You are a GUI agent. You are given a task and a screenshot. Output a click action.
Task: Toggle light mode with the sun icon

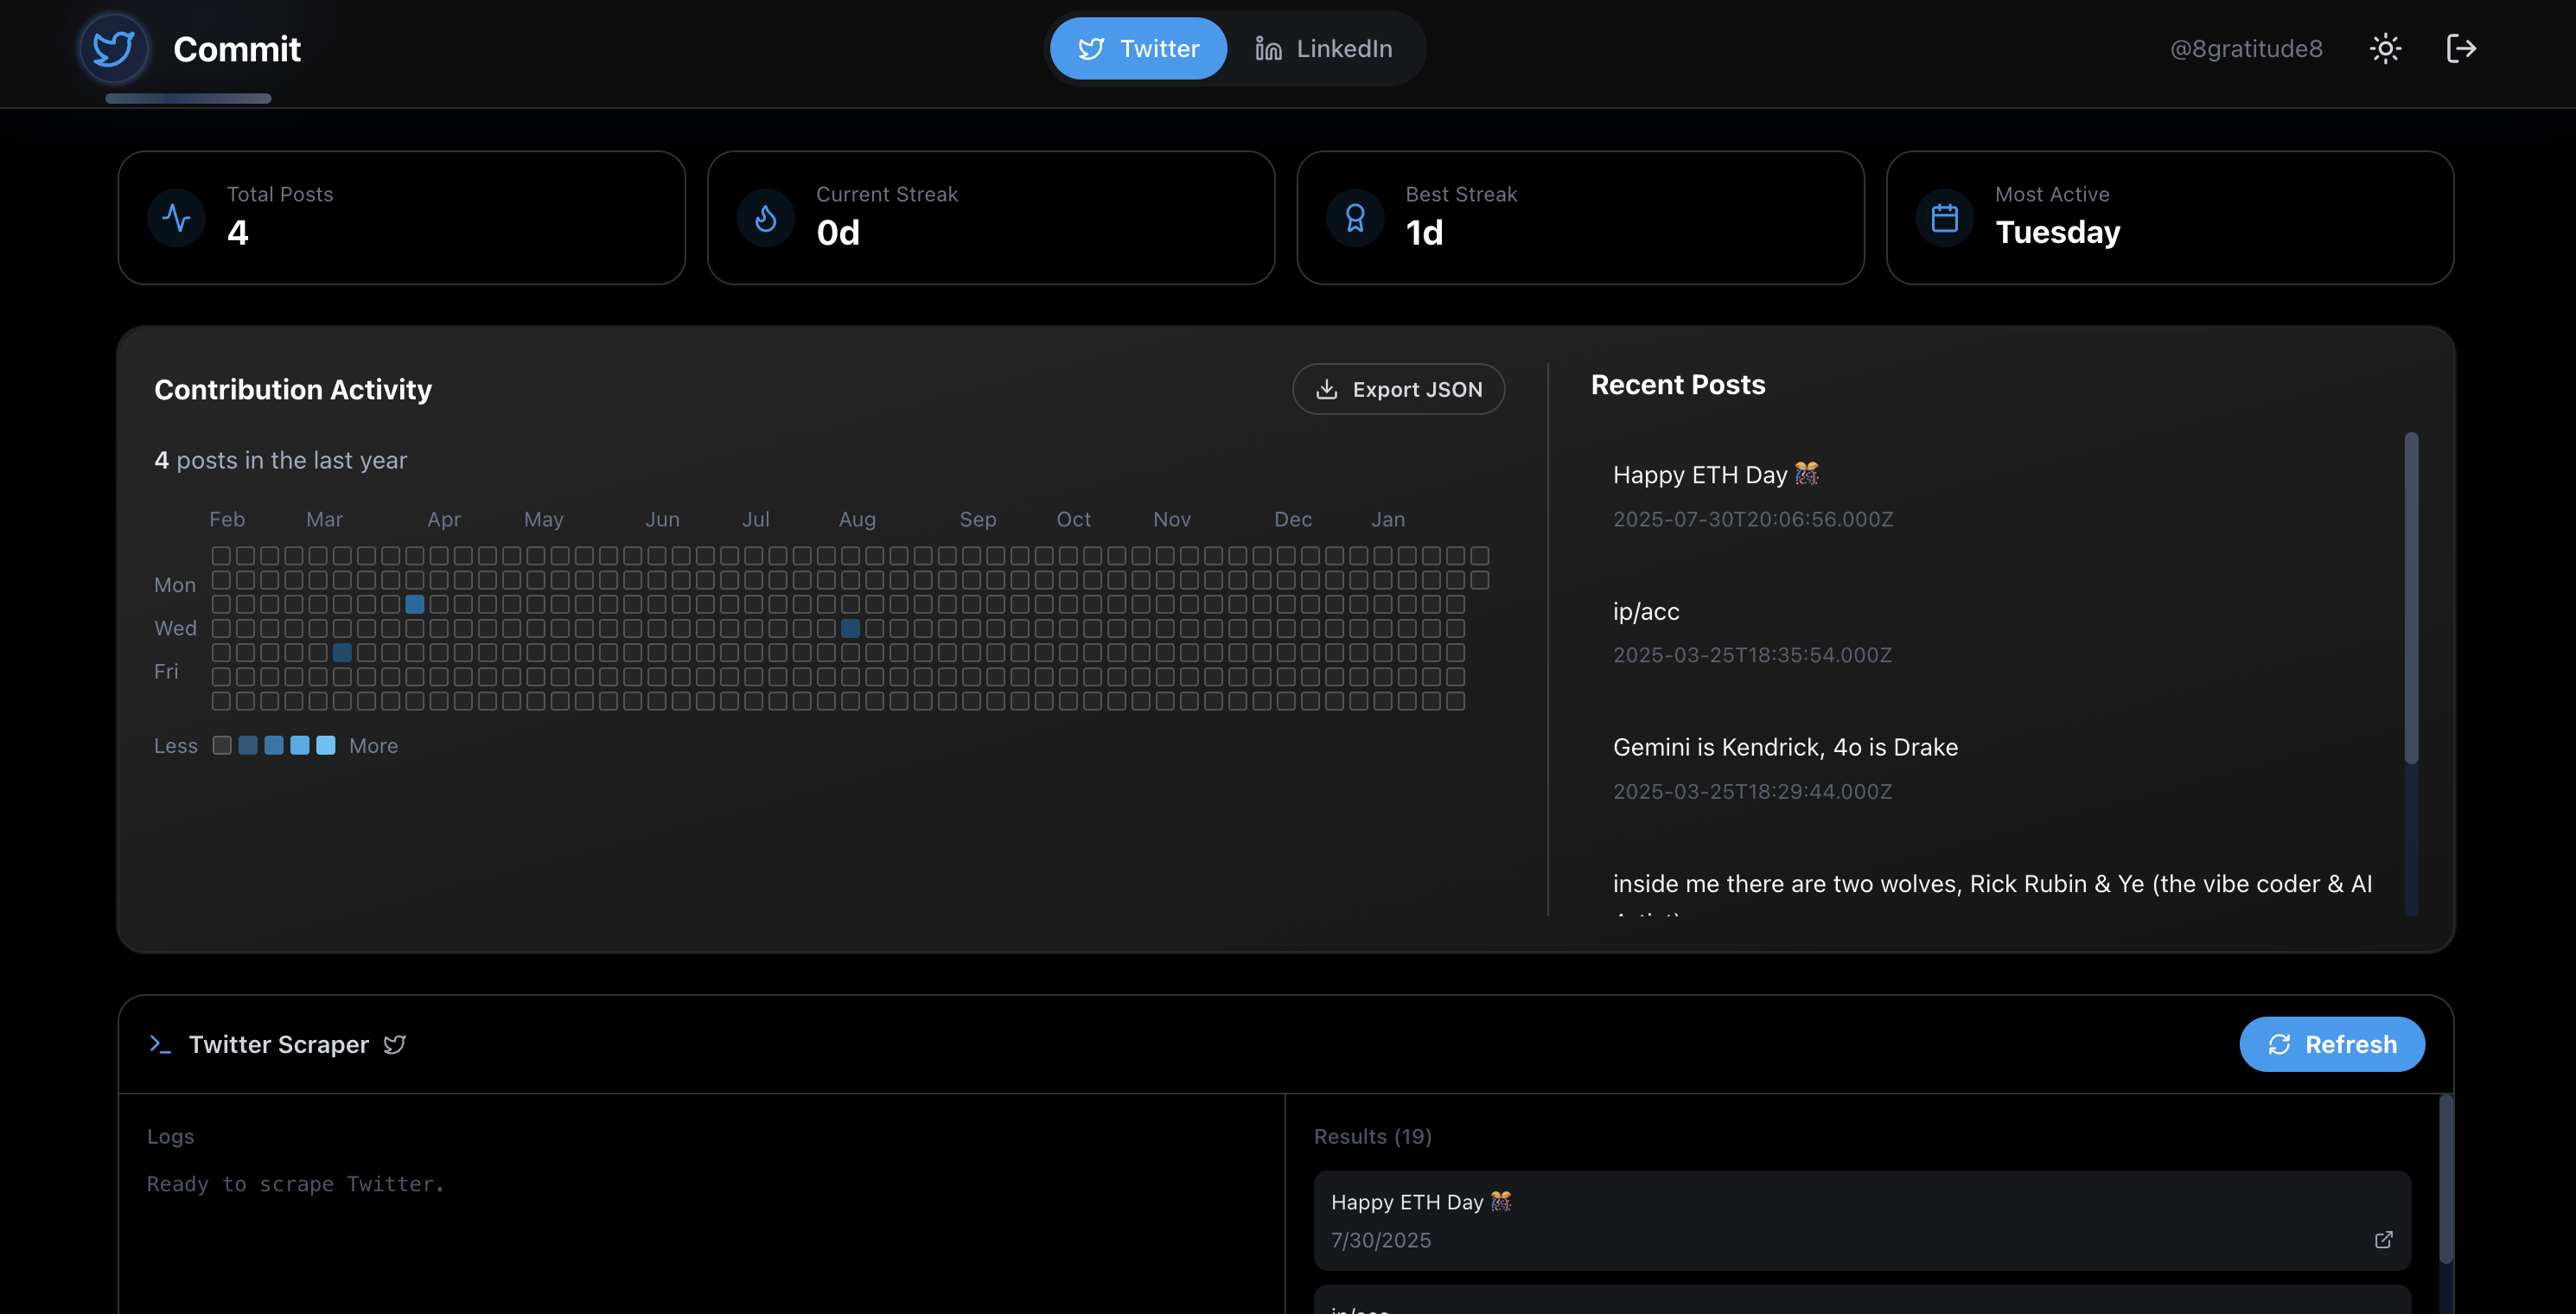tap(2385, 47)
